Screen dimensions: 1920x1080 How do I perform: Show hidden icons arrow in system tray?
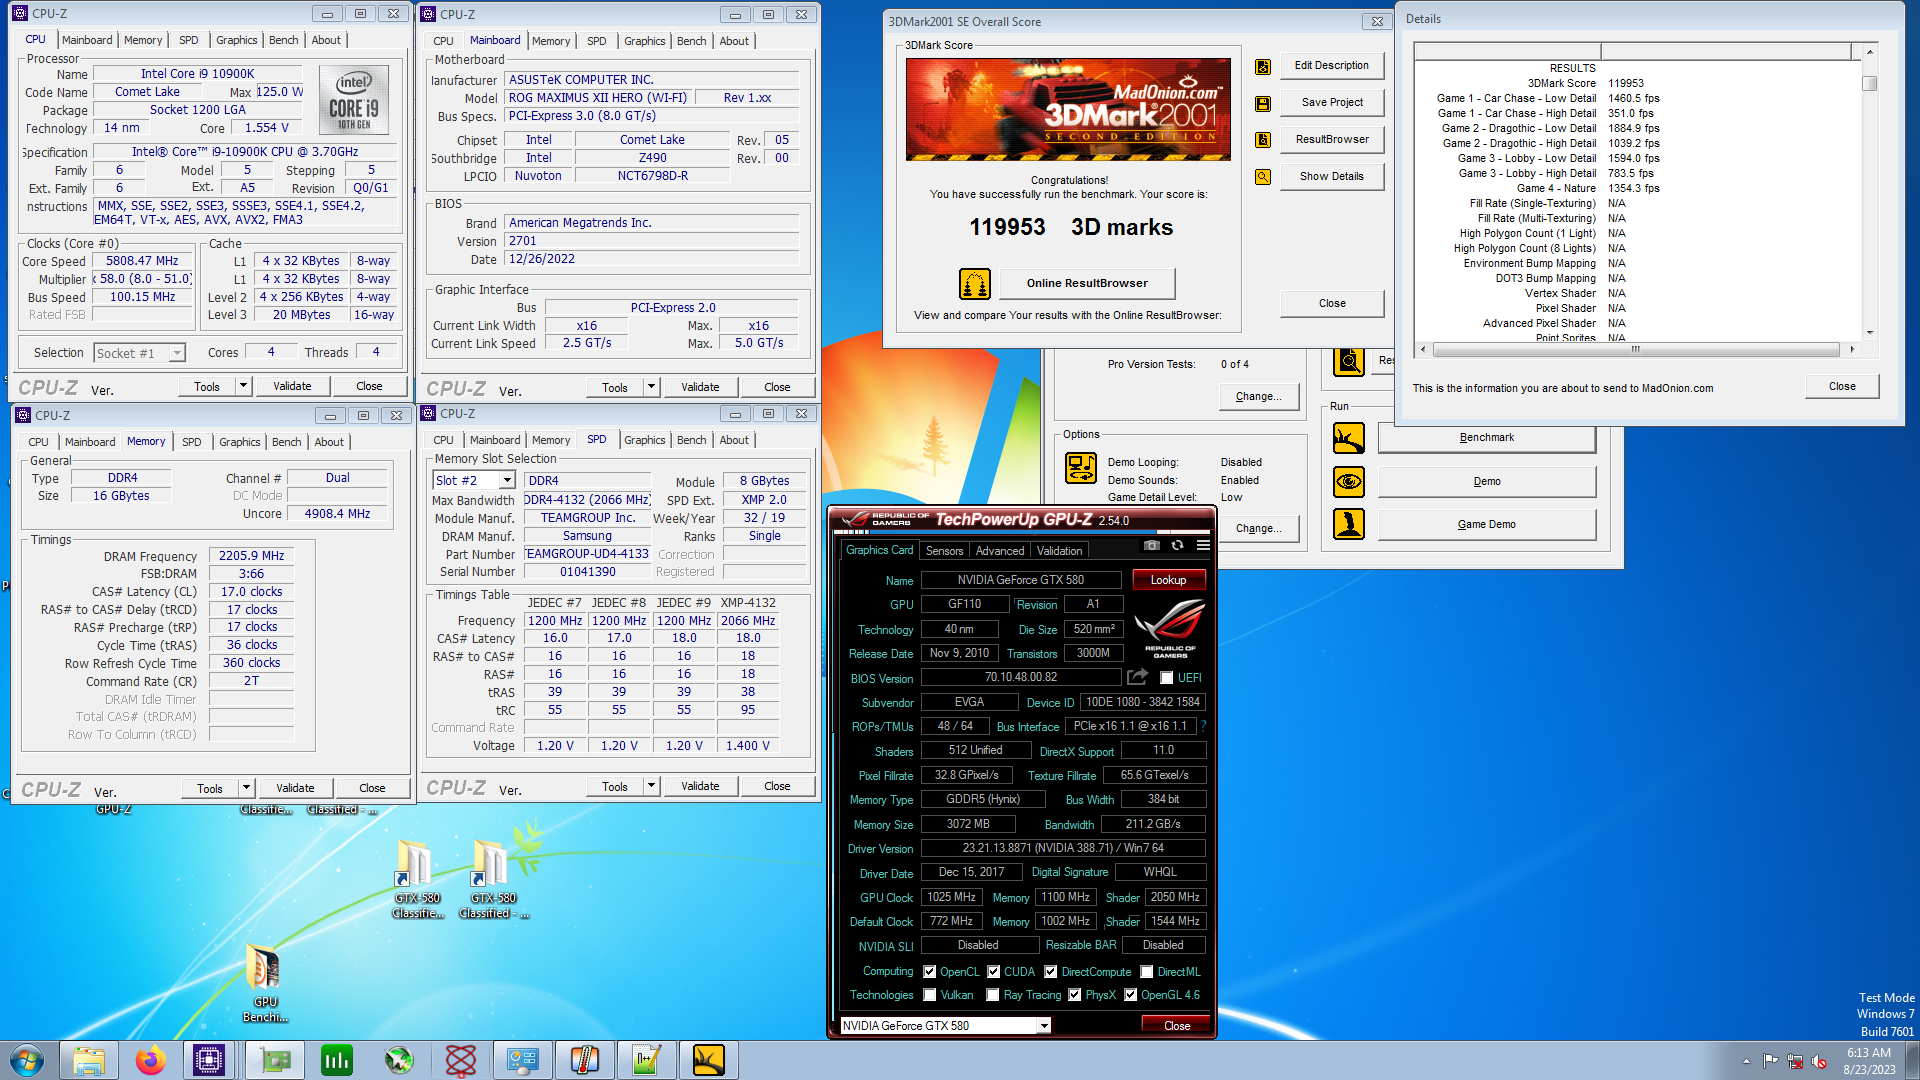[1746, 1061]
